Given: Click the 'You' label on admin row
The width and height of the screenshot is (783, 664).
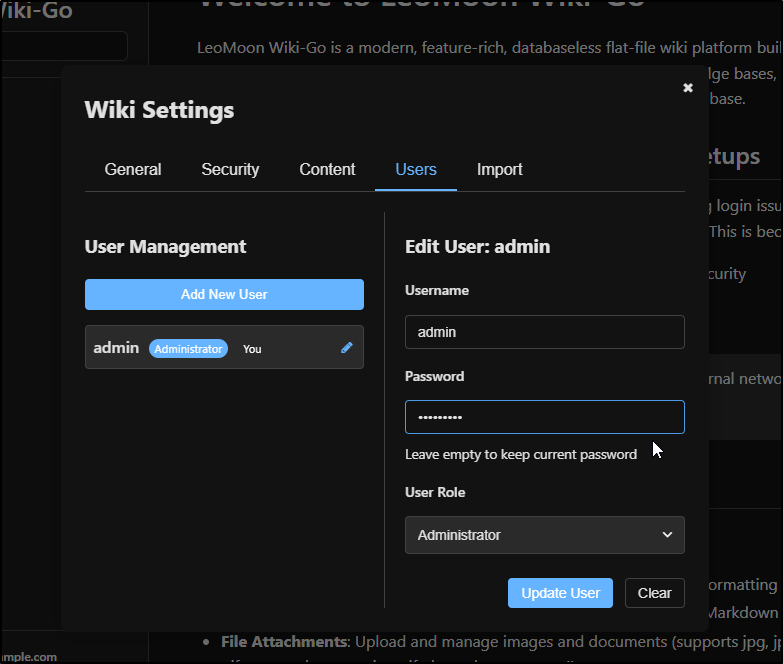Looking at the screenshot, I should 252,349.
